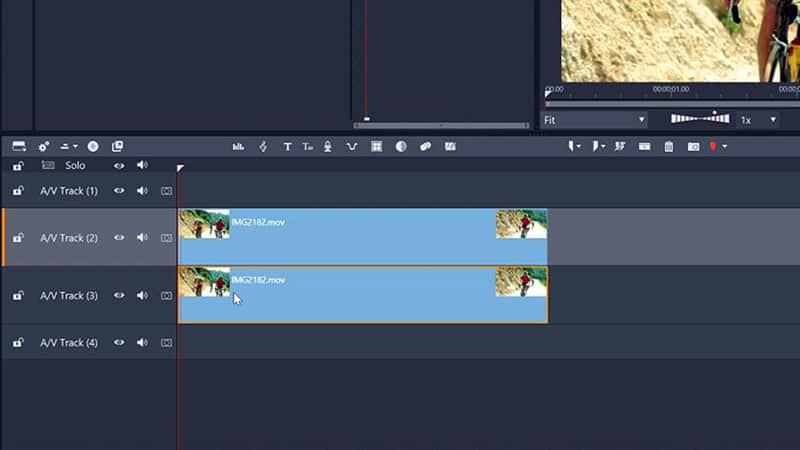This screenshot has height=450, width=800.
Task: Take a snapshot with camera icon
Action: (693, 147)
